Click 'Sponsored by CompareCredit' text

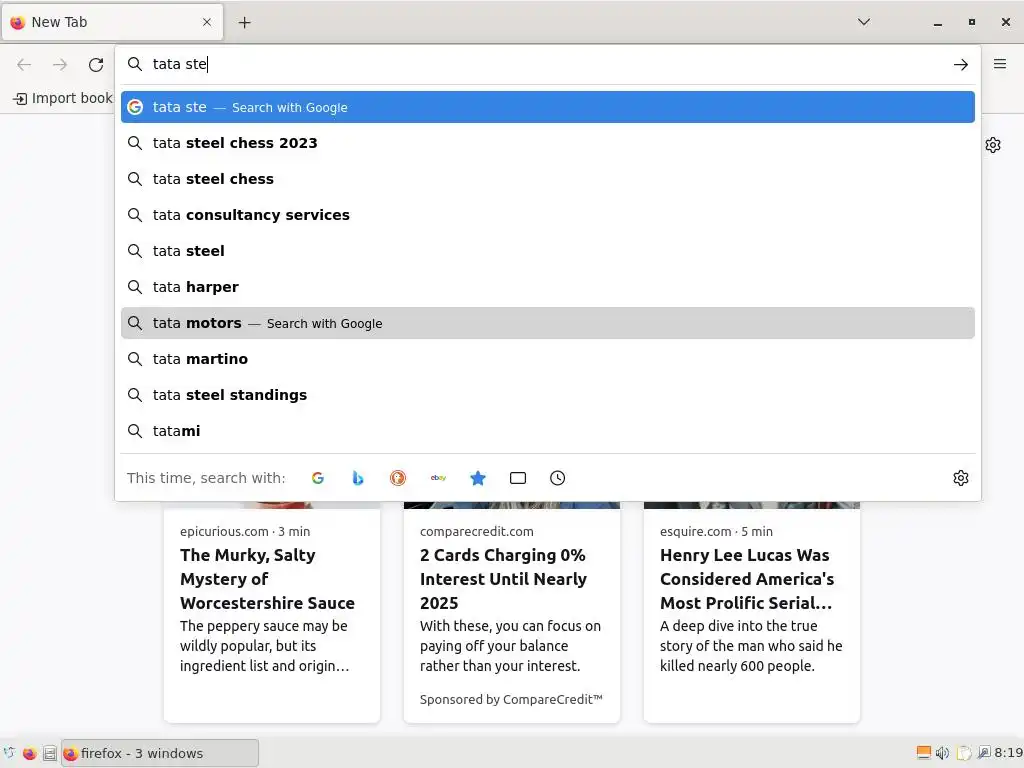coord(511,699)
